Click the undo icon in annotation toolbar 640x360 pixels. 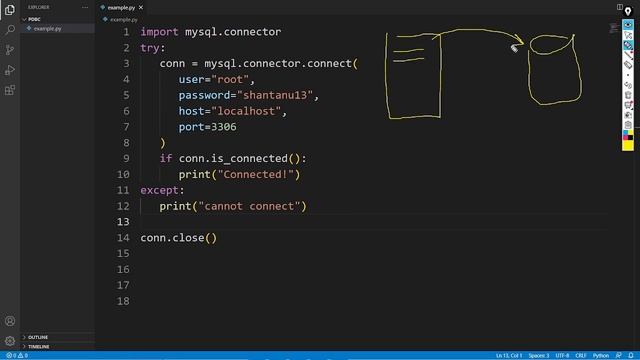click(628, 85)
